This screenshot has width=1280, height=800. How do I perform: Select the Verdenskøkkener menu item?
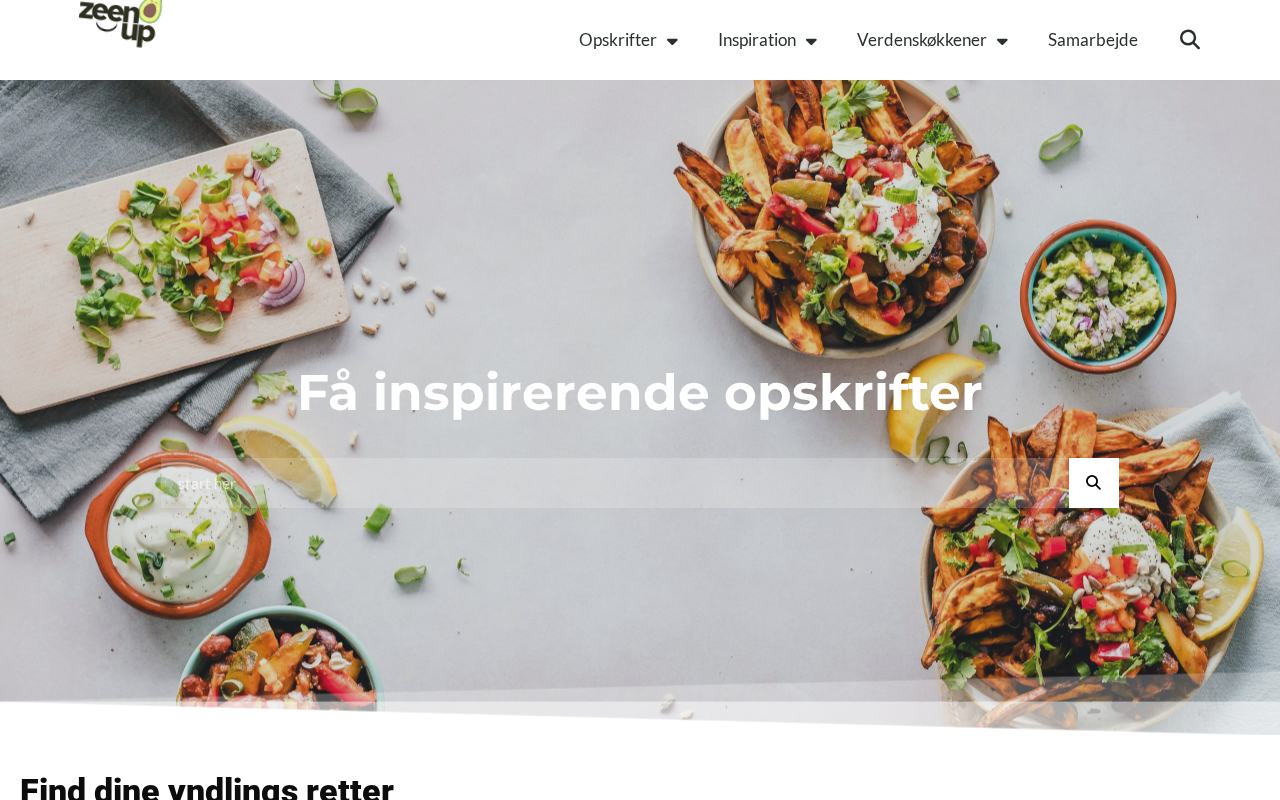pos(922,40)
